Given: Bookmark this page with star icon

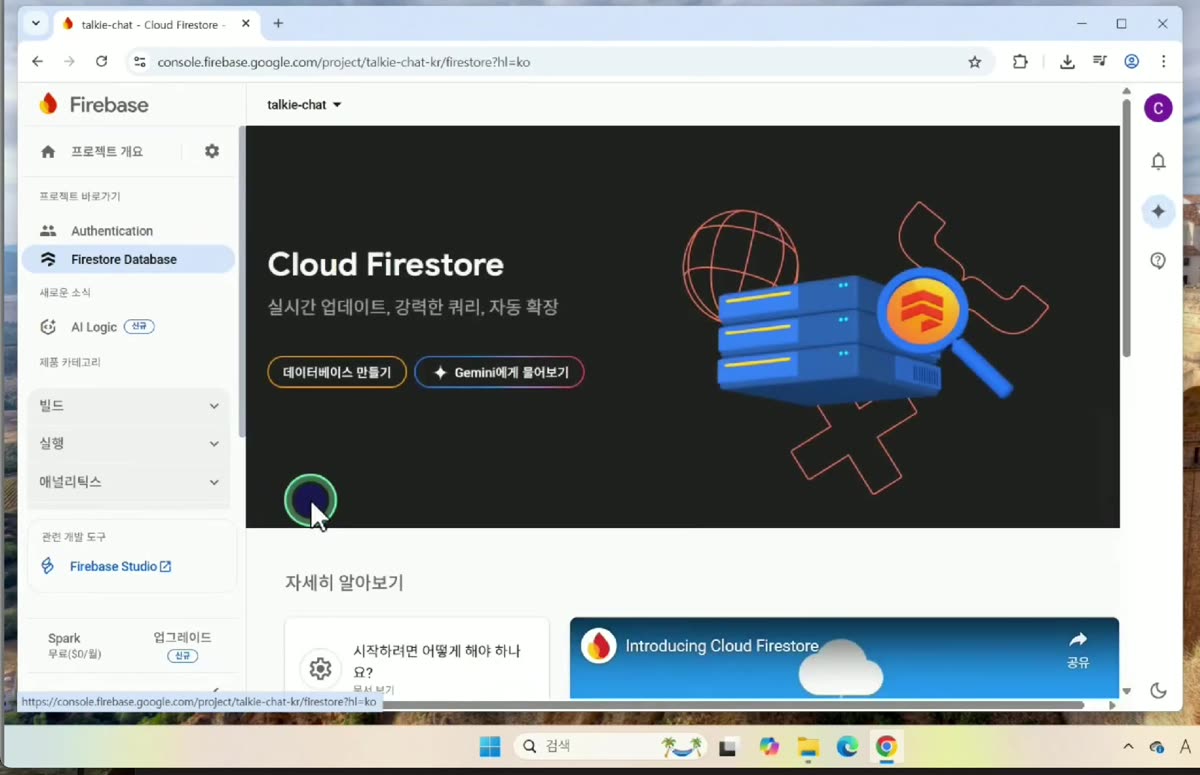Looking at the screenshot, I should point(975,62).
